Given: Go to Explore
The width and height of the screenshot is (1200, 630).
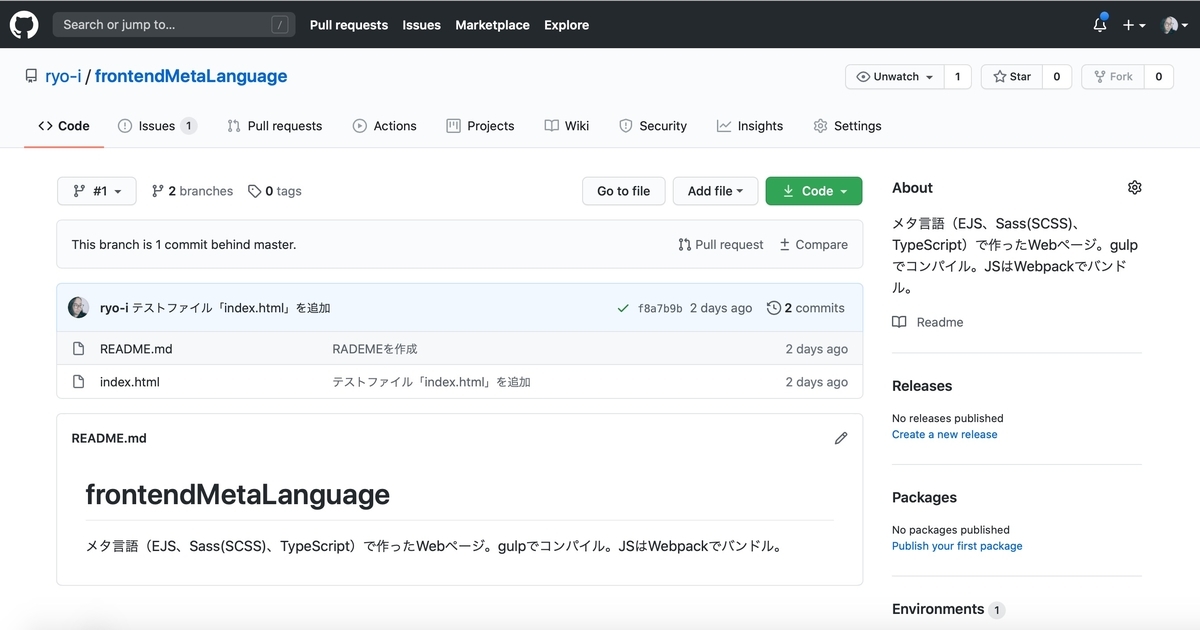Looking at the screenshot, I should pos(566,25).
